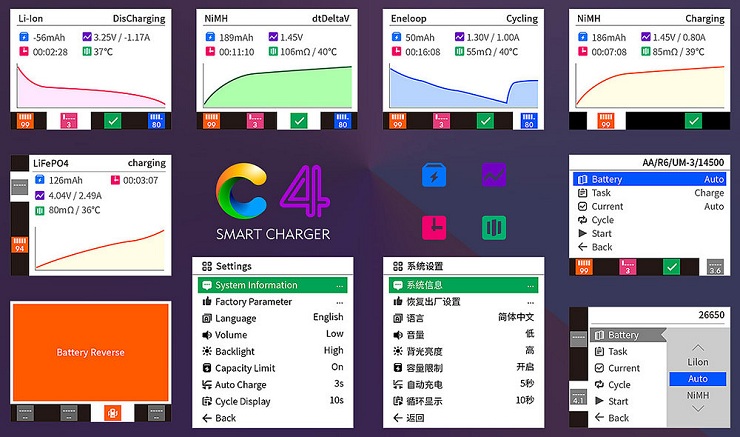Image resolution: width=740 pixels, height=437 pixels.
Task: Click the large blue battery capacity icon
Action: click(434, 175)
